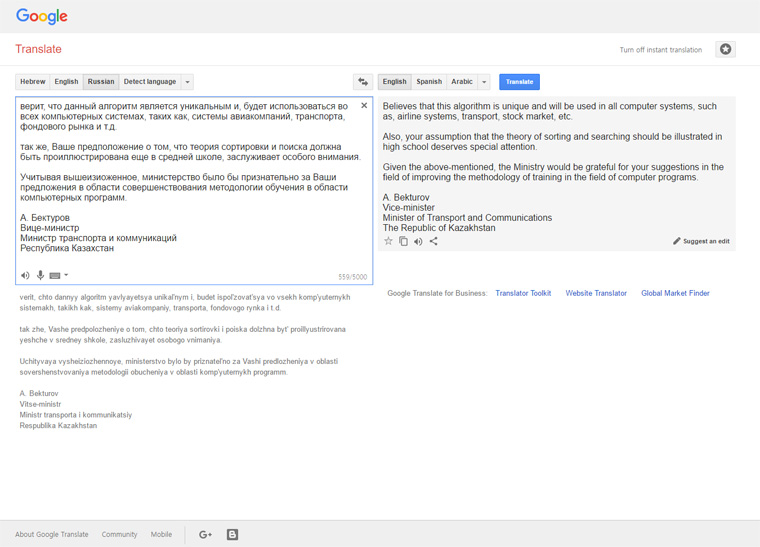Viewport: 760px width, 547px height.
Task: Open Community footer link
Action: pyautogui.click(x=119, y=534)
